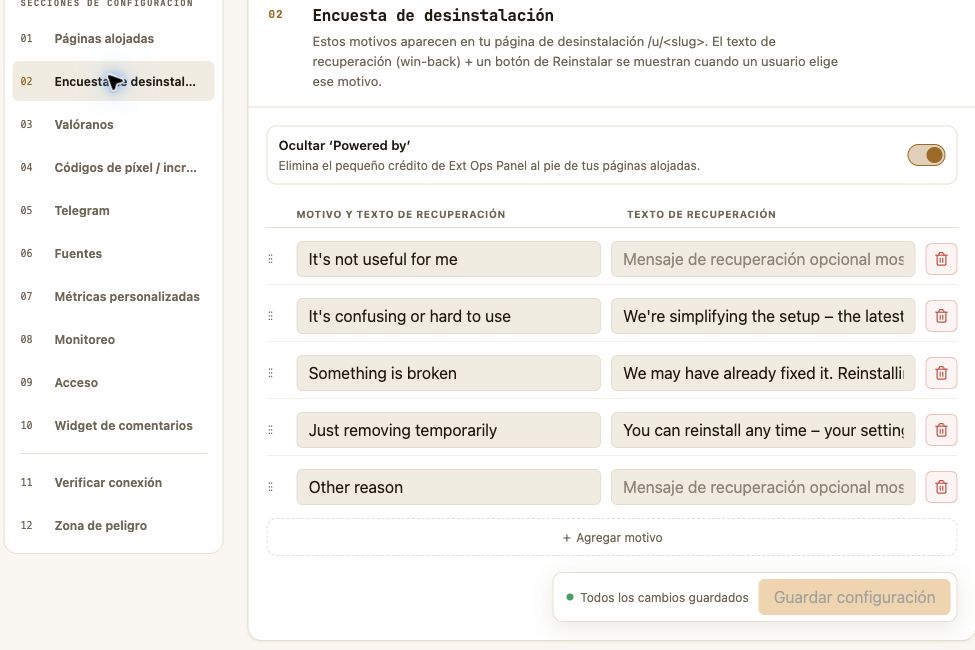Click empty recovery message field for "Other reason"
The height and width of the screenshot is (650, 975).
click(763, 487)
